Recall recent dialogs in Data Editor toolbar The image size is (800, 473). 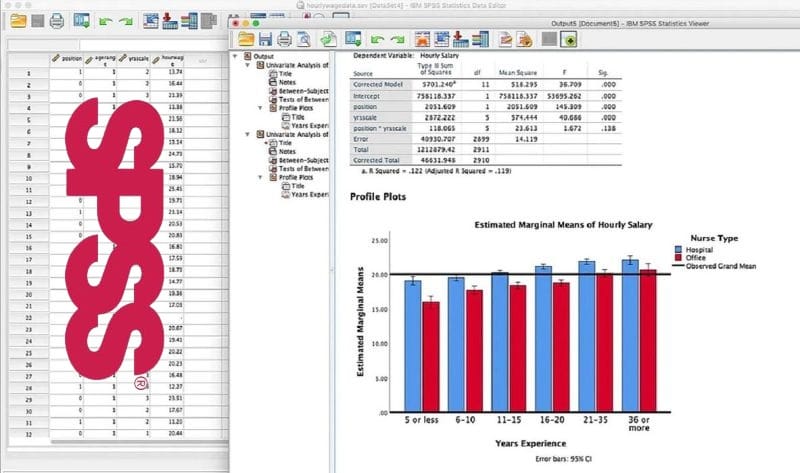(x=82, y=21)
